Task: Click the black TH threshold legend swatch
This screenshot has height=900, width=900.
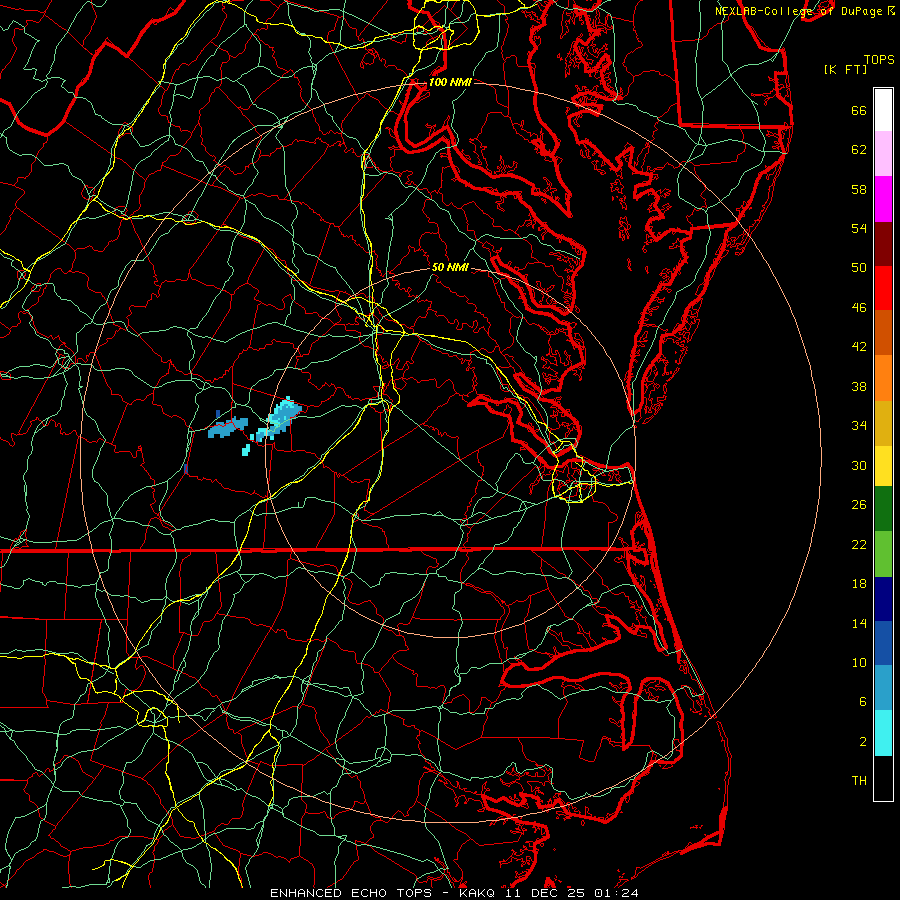Action: tap(883, 778)
